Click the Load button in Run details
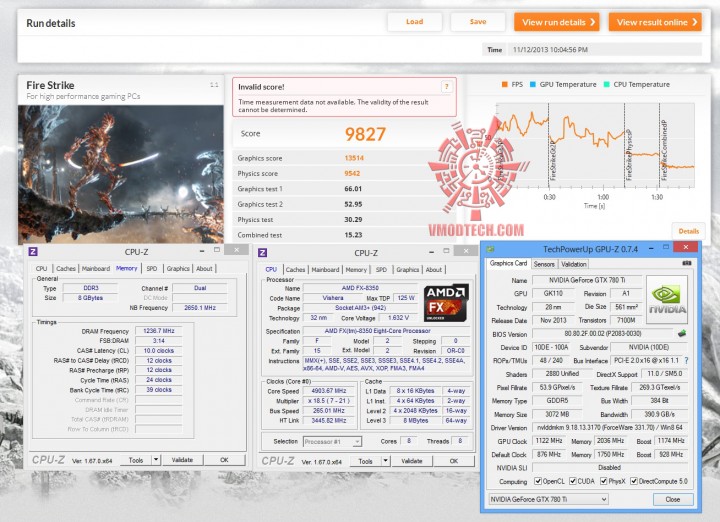Image resolution: width=720 pixels, height=522 pixels. [x=415, y=22]
